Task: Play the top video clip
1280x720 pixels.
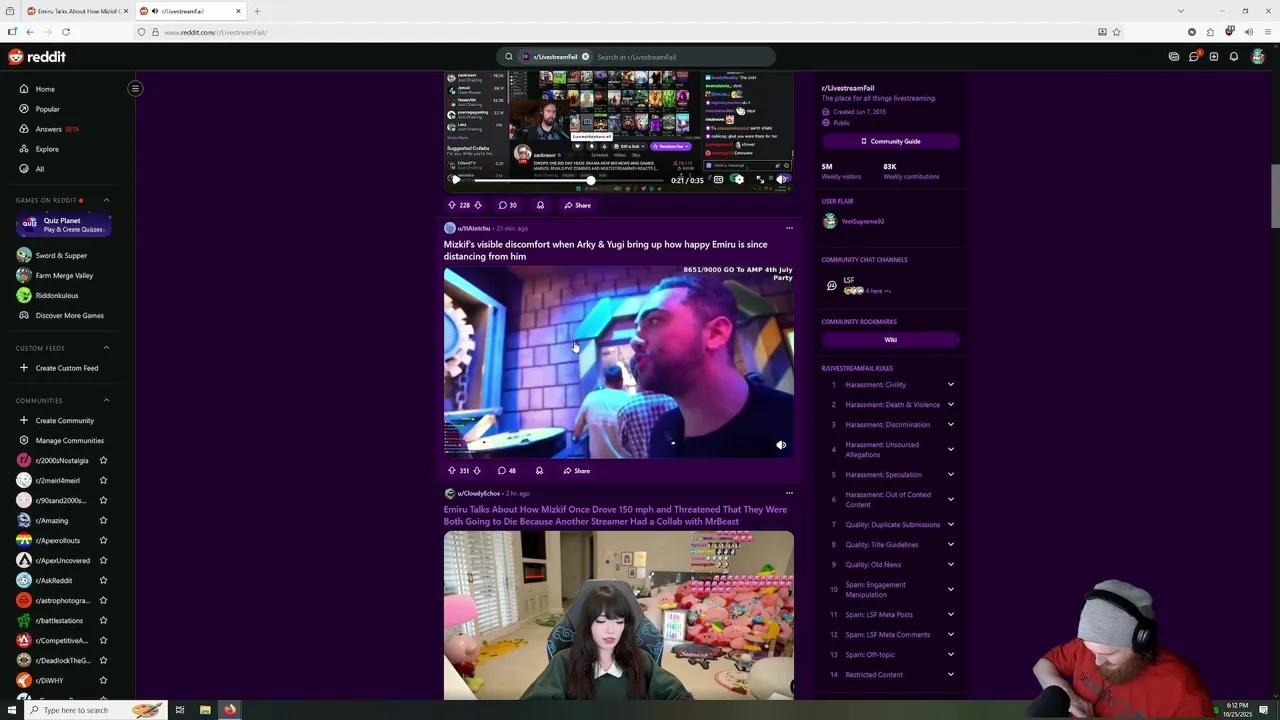Action: 456,180
